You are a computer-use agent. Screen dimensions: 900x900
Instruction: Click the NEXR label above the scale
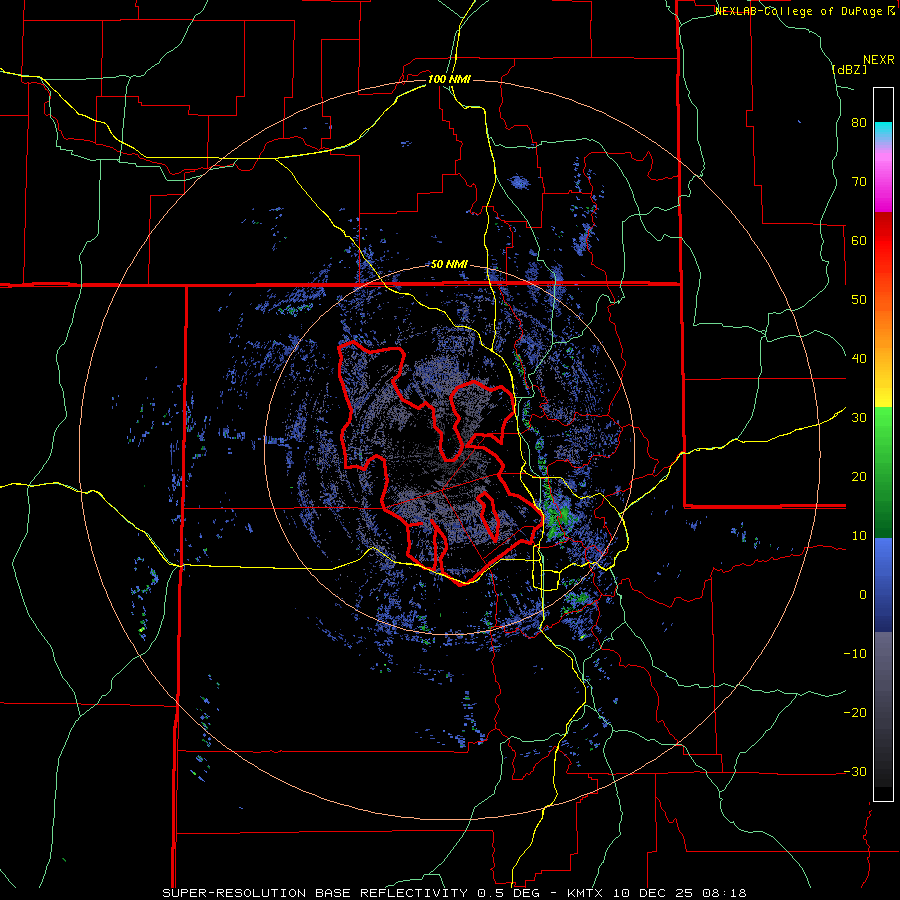[x=879, y=60]
